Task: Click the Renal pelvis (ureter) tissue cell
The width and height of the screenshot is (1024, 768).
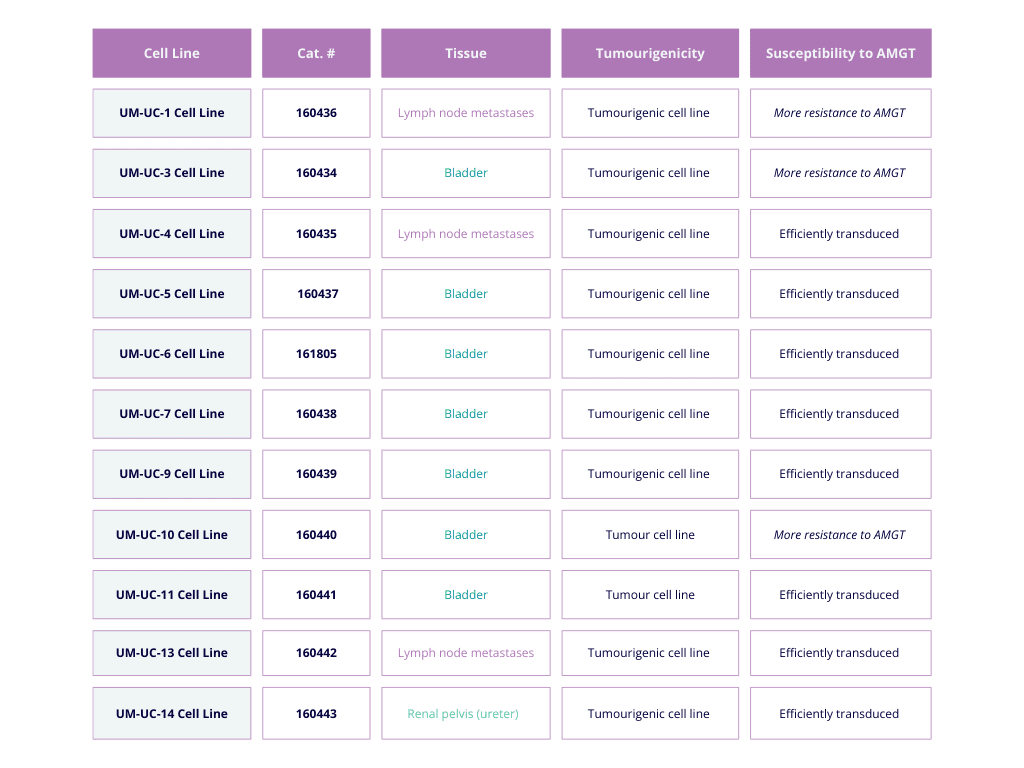Action: [466, 714]
